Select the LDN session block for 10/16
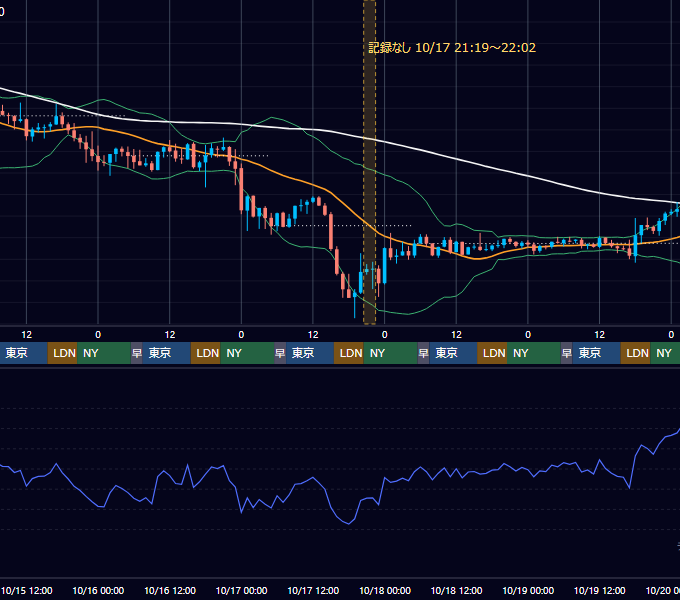 [206, 353]
